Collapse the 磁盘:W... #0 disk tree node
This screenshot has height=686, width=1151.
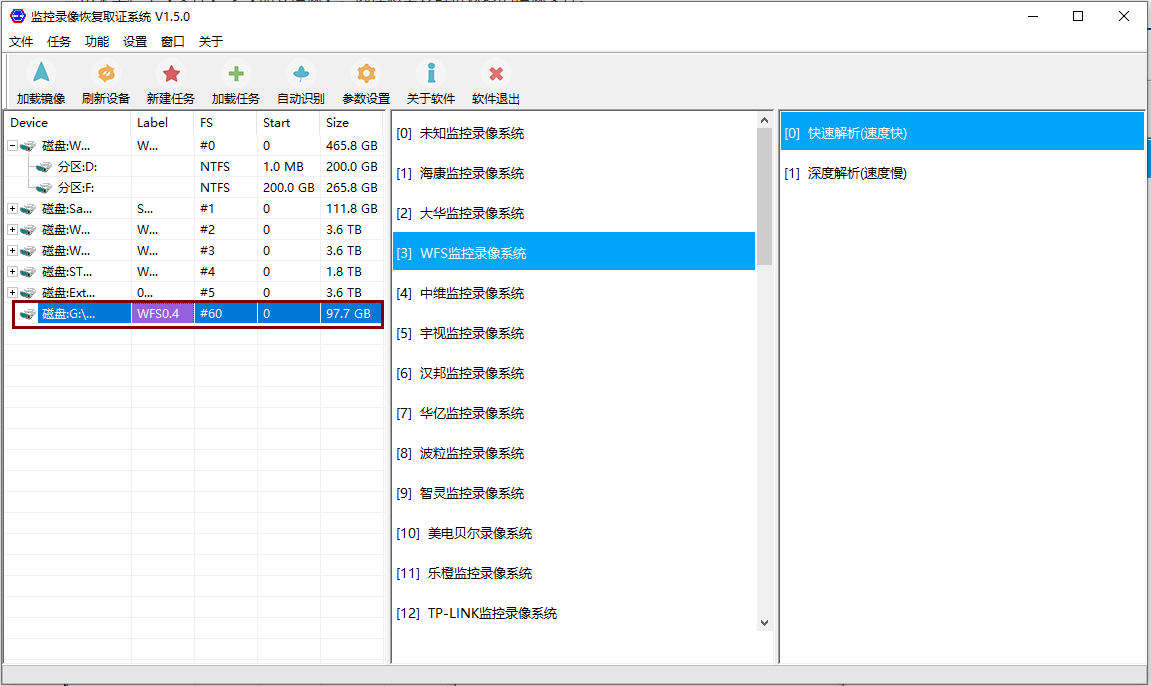(12, 146)
